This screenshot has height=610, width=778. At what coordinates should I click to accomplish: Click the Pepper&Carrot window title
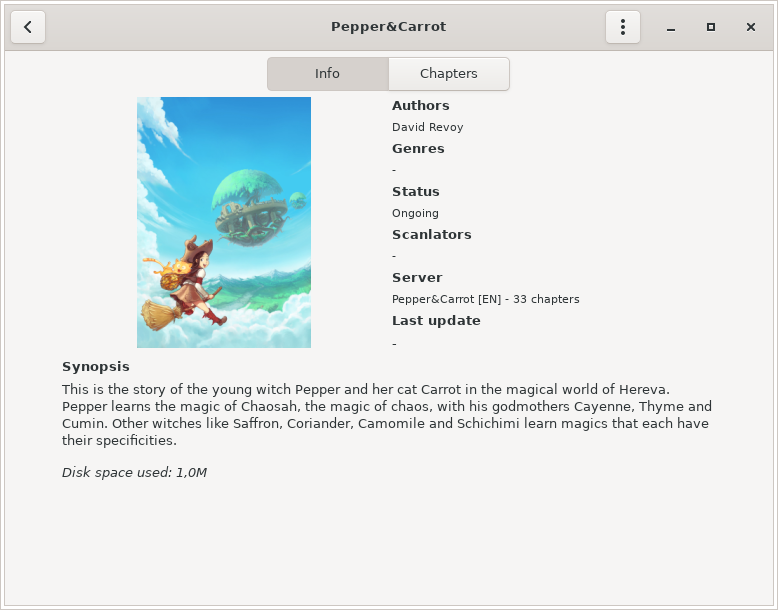pos(389,27)
